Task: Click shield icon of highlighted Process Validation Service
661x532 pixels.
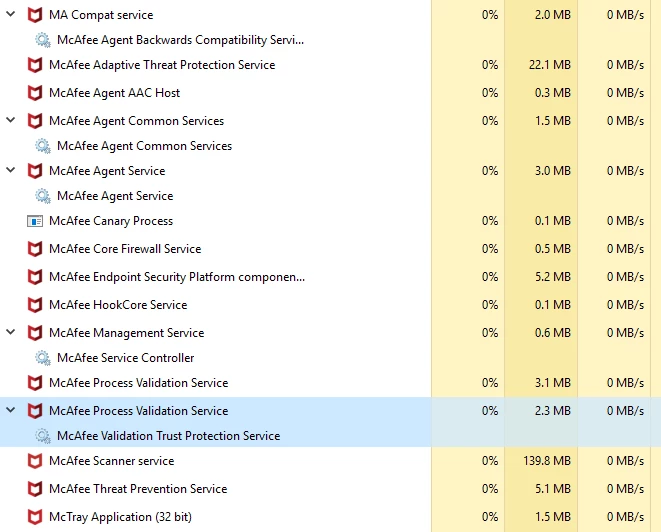Action: pos(35,411)
